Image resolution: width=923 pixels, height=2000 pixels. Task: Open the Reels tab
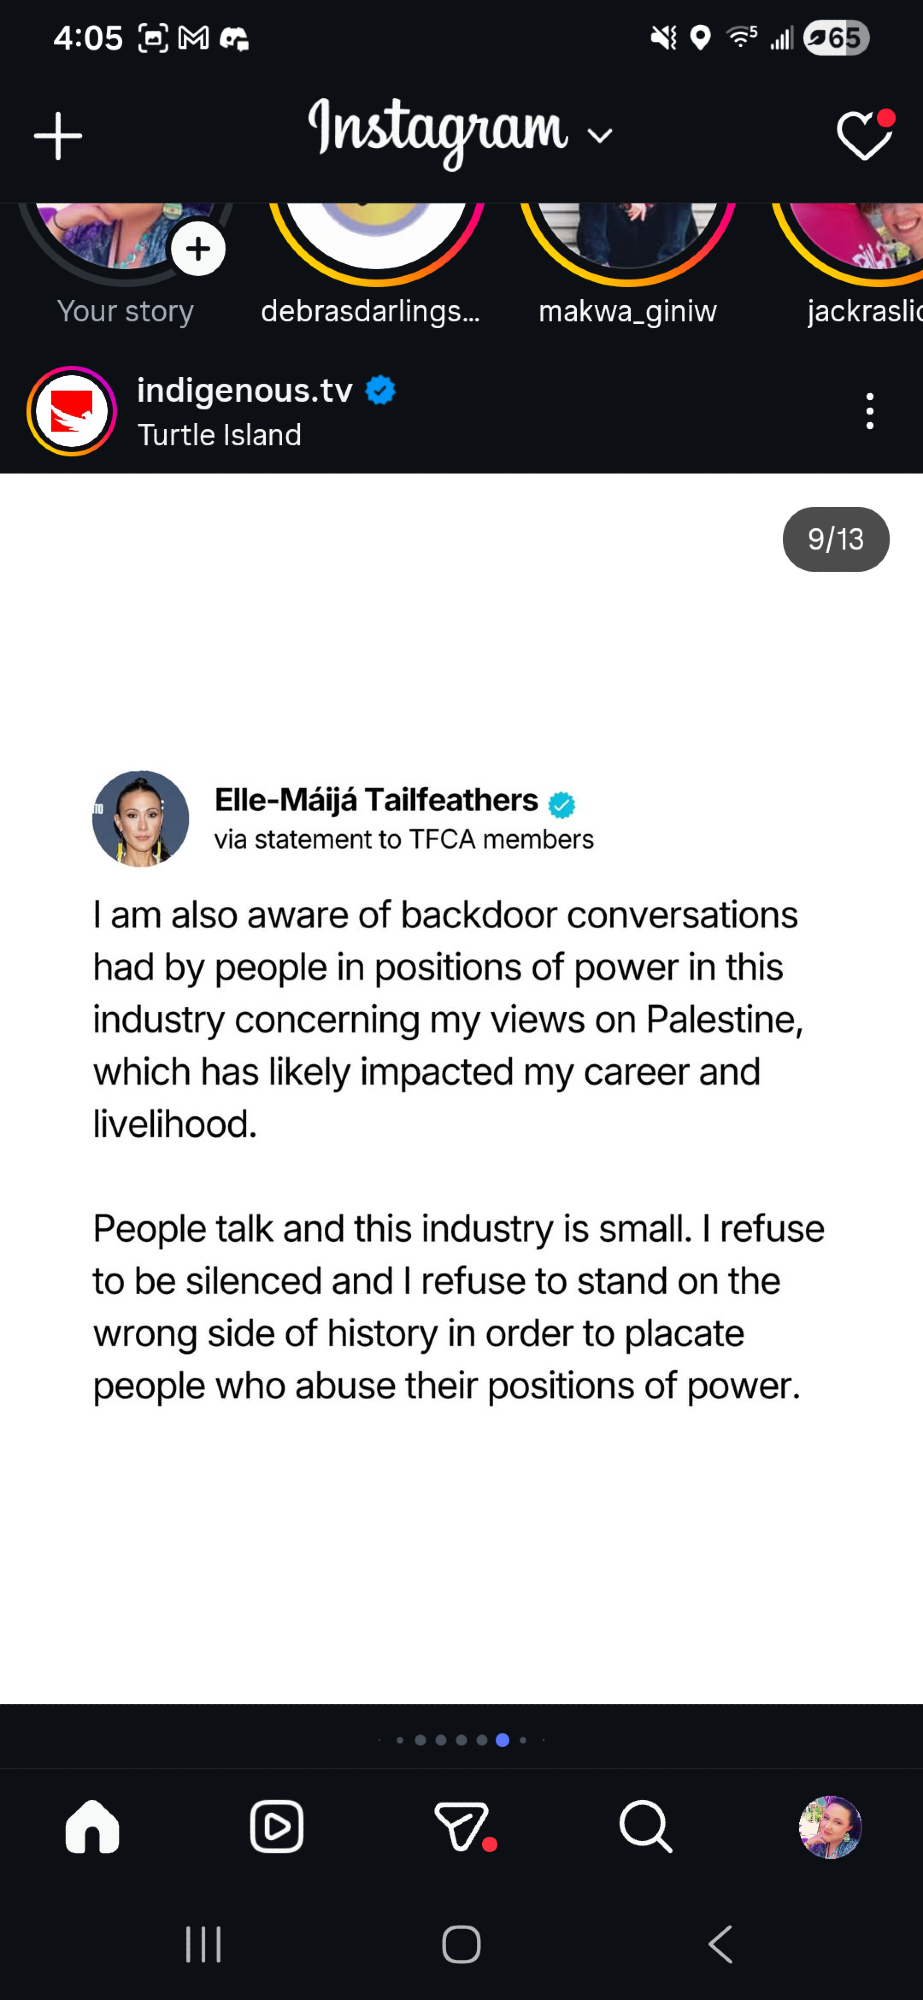277,1827
